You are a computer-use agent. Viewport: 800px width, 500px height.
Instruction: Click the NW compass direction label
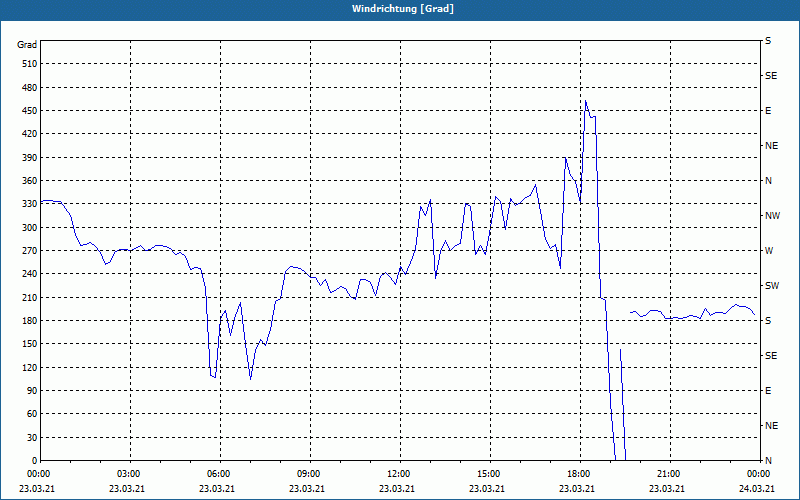click(772, 216)
